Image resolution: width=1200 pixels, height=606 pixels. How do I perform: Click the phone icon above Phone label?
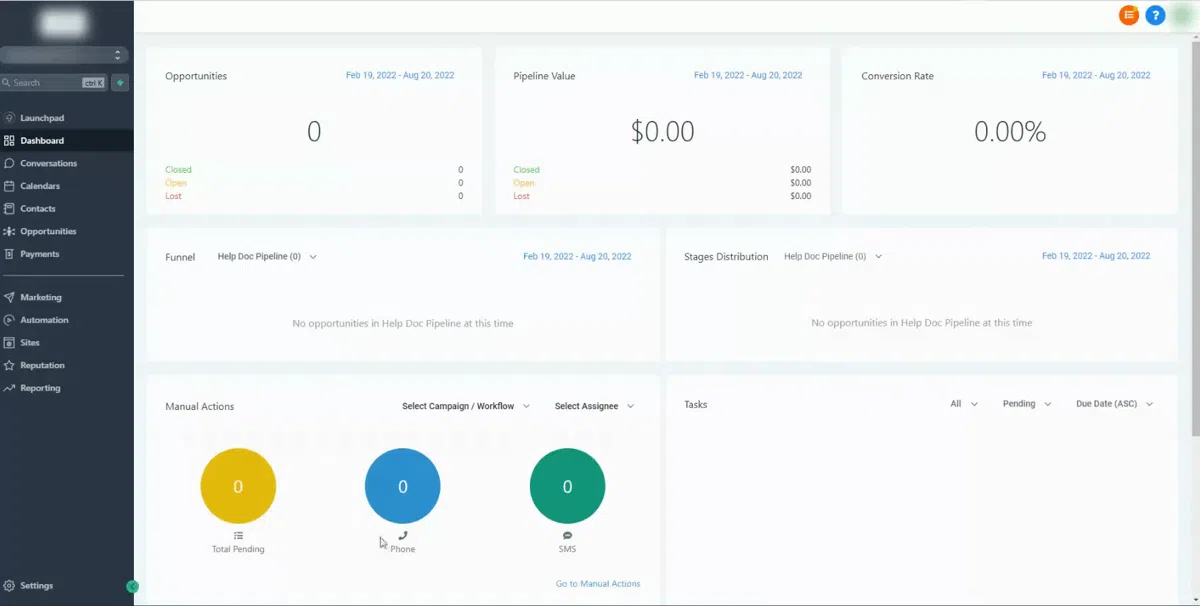pyautogui.click(x=403, y=535)
